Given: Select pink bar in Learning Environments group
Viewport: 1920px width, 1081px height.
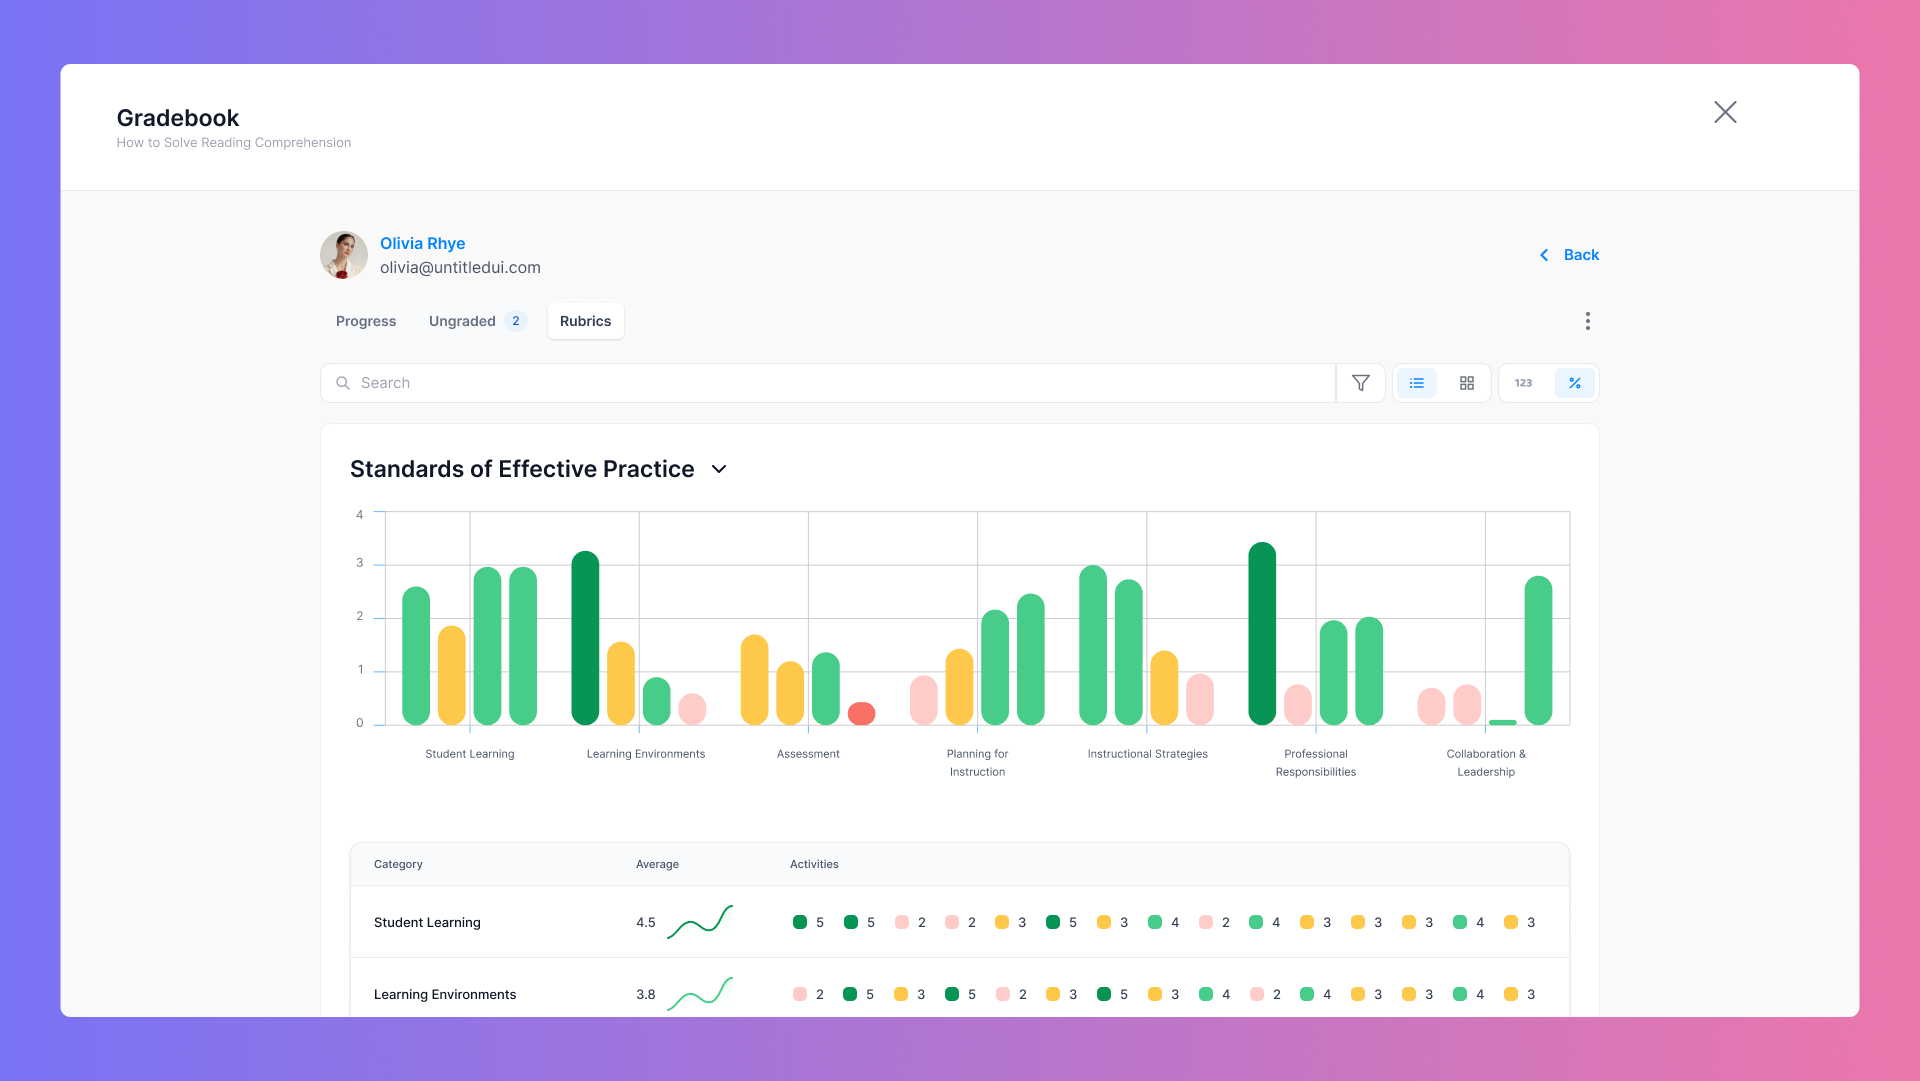Looking at the screenshot, I should click(692, 709).
